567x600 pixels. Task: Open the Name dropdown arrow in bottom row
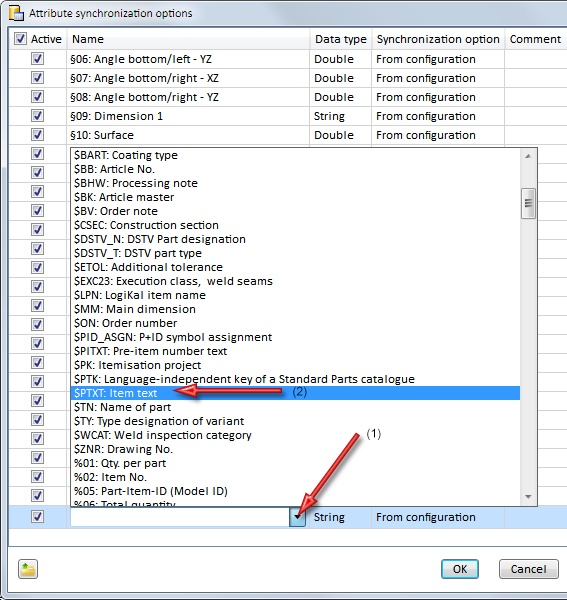tap(297, 517)
